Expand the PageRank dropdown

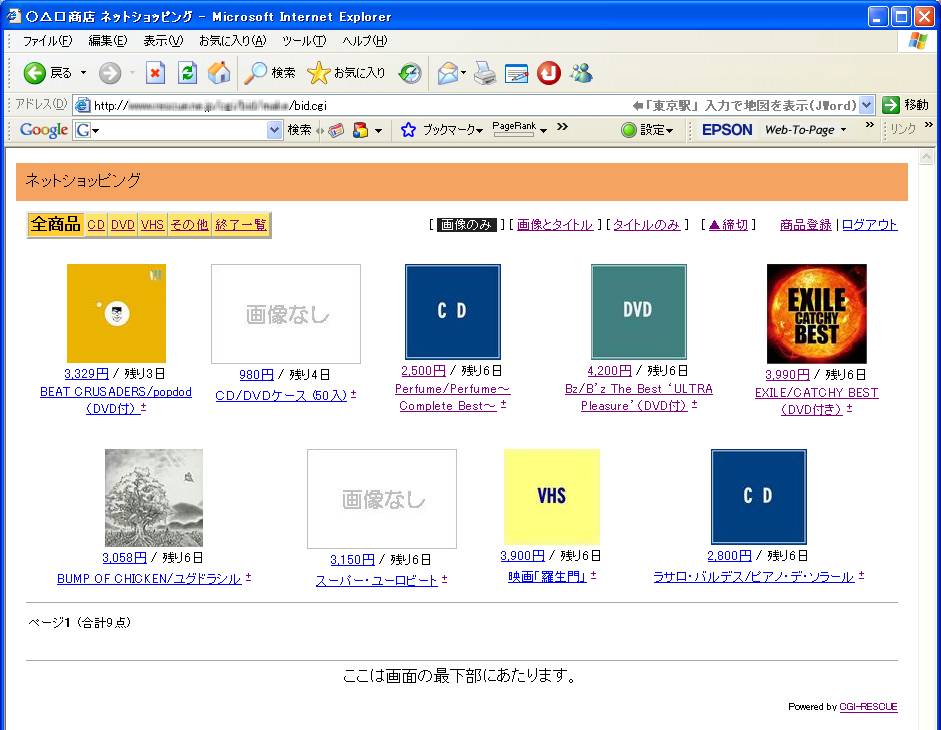tap(543, 130)
